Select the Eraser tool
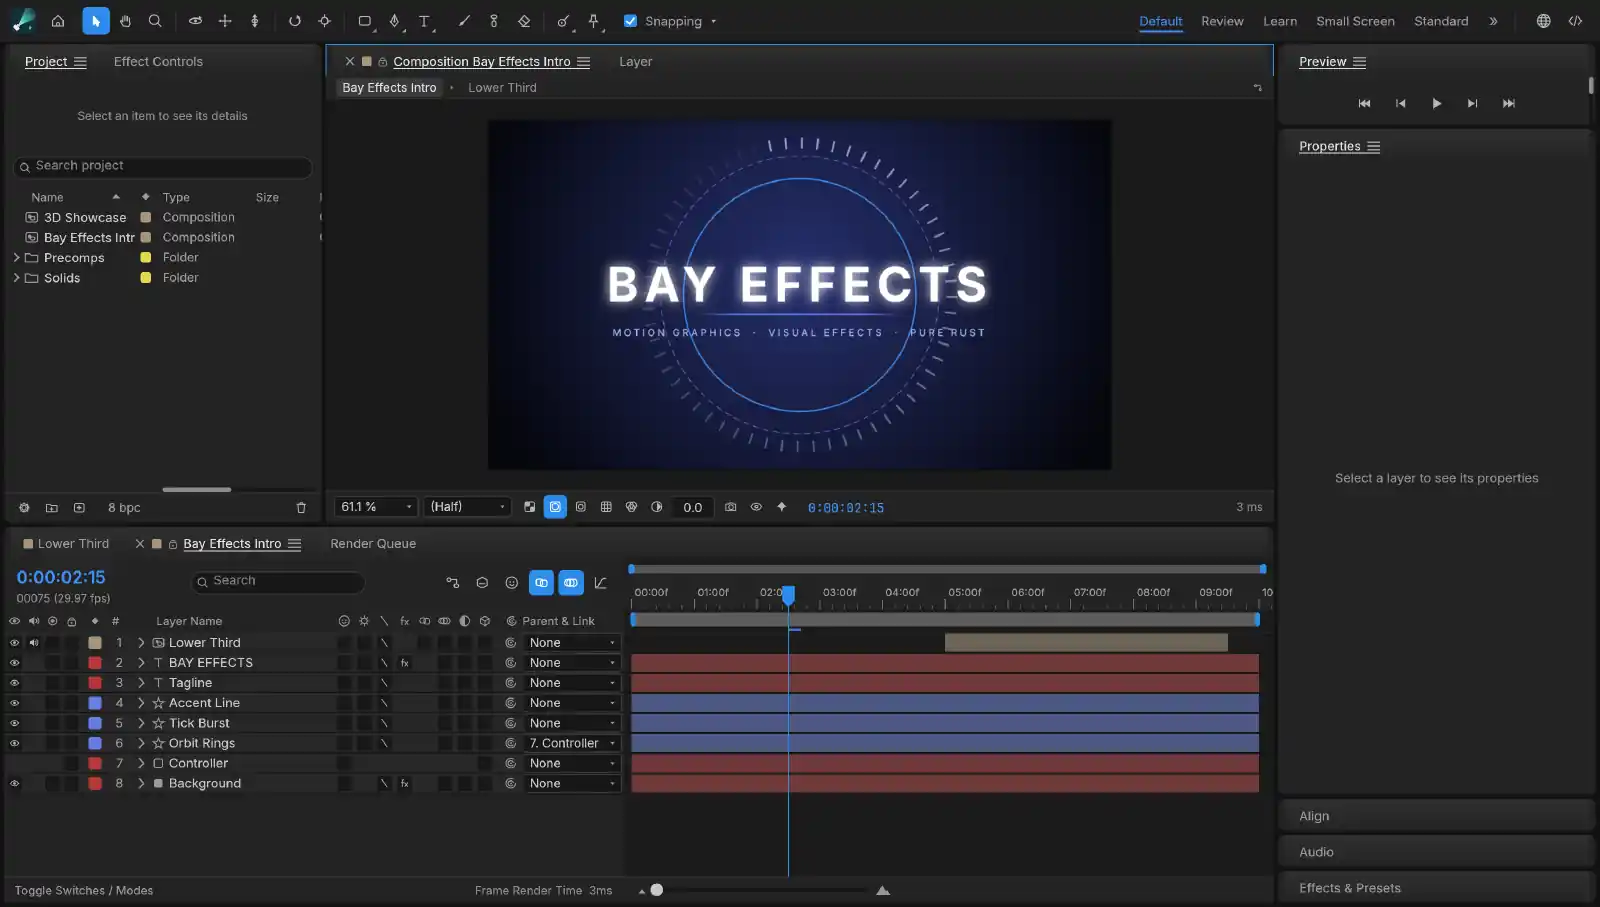 coord(524,21)
